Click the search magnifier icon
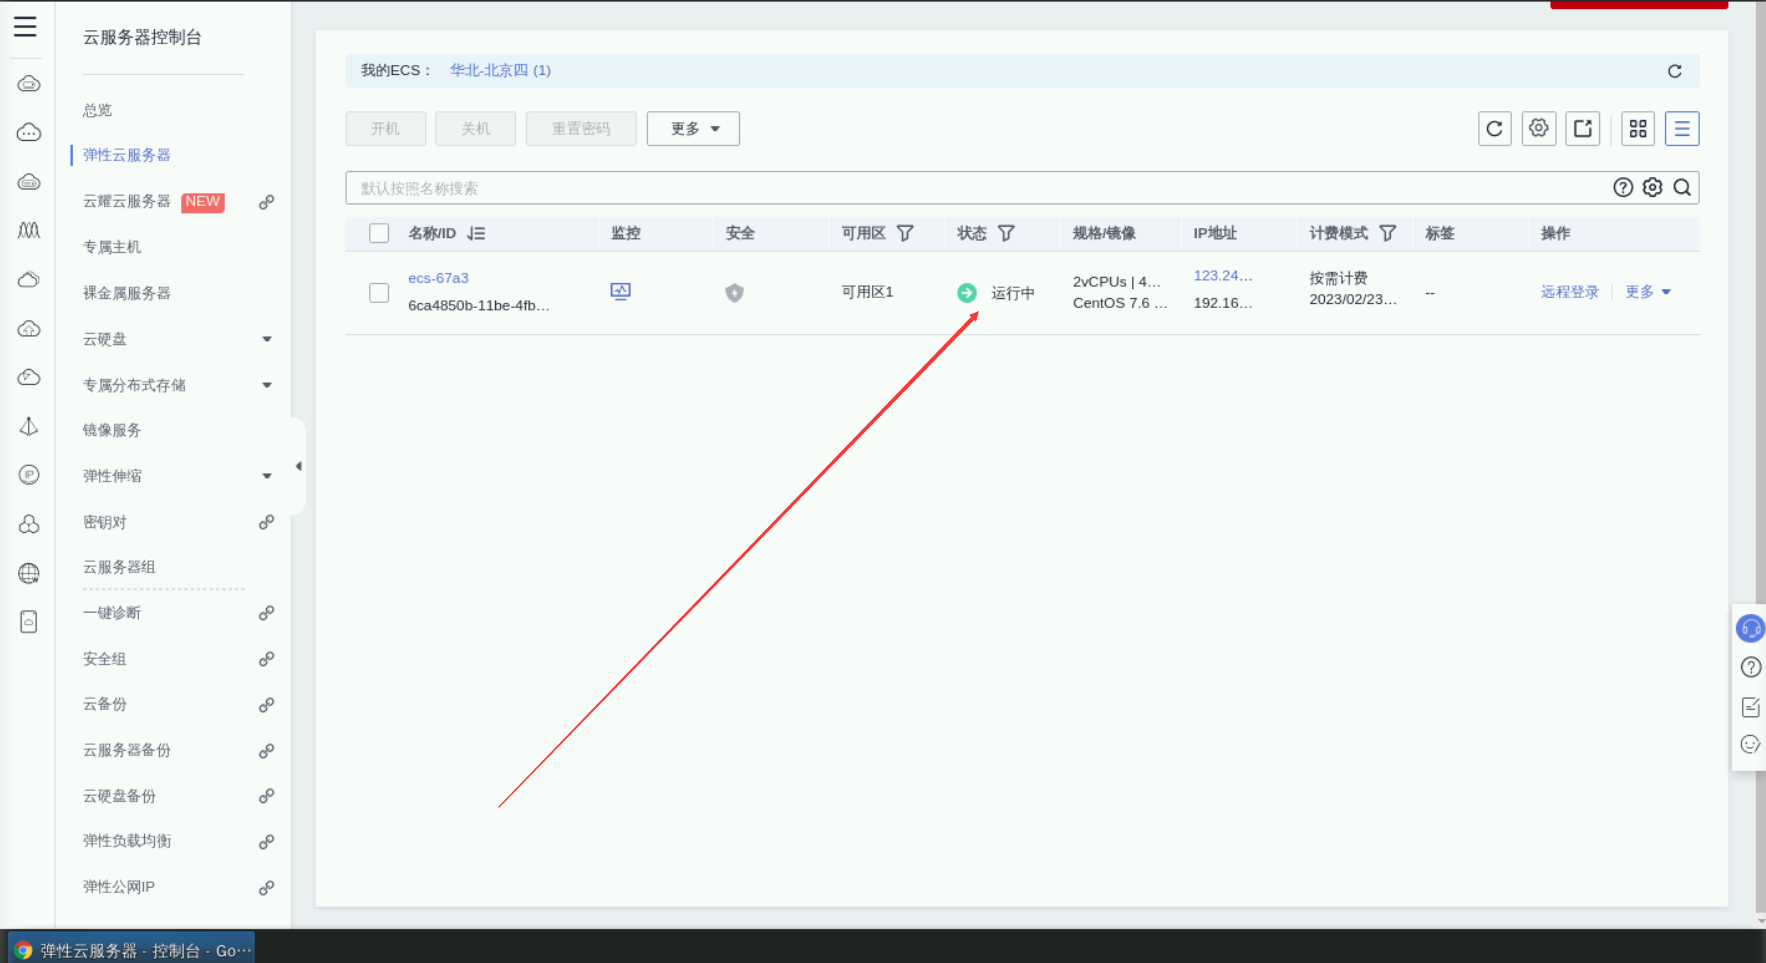The width and height of the screenshot is (1766, 963). click(1682, 188)
